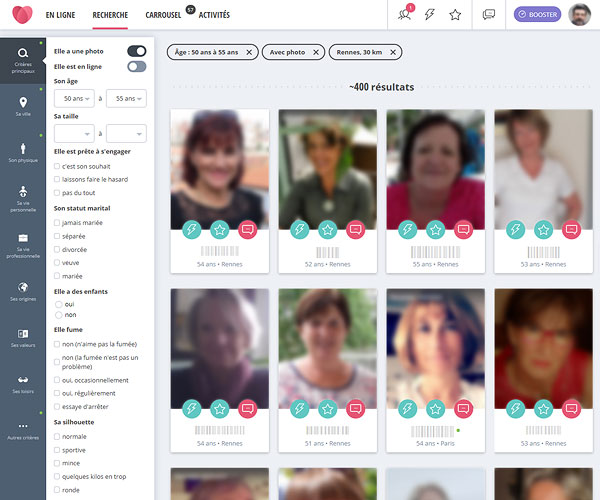Screen dimensions: 600x500
Task: Open the lightning flash icon in header
Action: 430,15
